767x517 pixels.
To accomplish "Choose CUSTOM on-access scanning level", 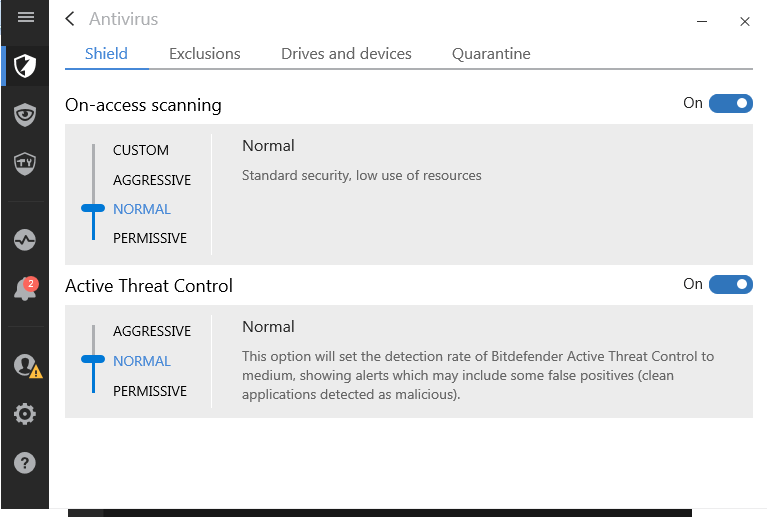I will 141,150.
